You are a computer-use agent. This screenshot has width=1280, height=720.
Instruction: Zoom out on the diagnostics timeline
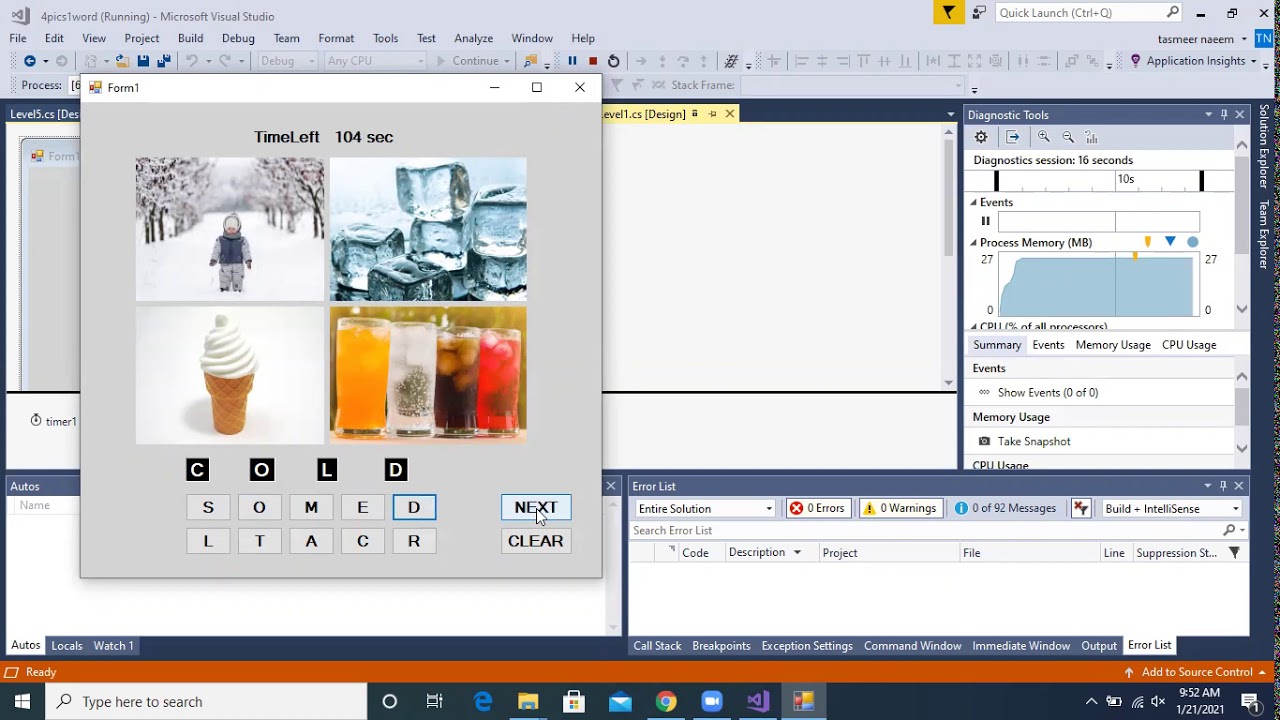(x=1068, y=137)
